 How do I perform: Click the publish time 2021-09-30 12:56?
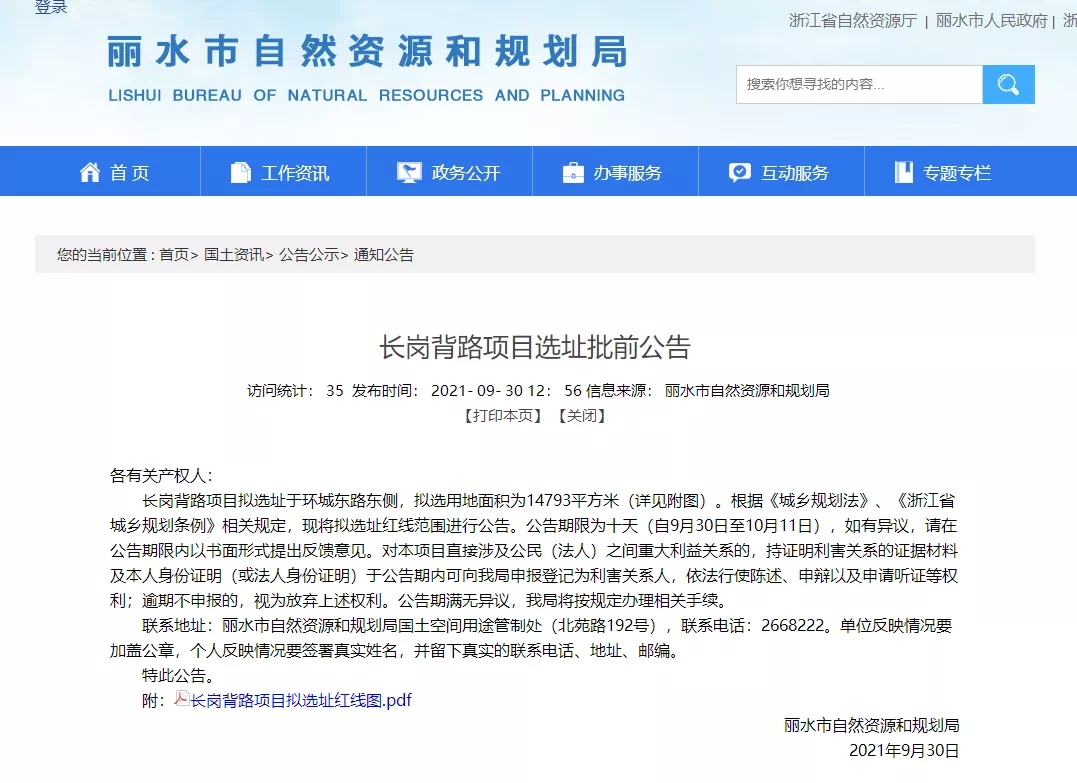506,391
